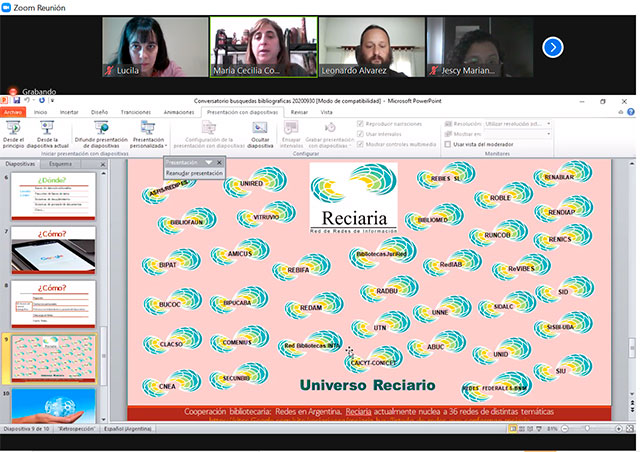Save the presentation from quick access toolbar
The image size is (640, 452).
16,100
